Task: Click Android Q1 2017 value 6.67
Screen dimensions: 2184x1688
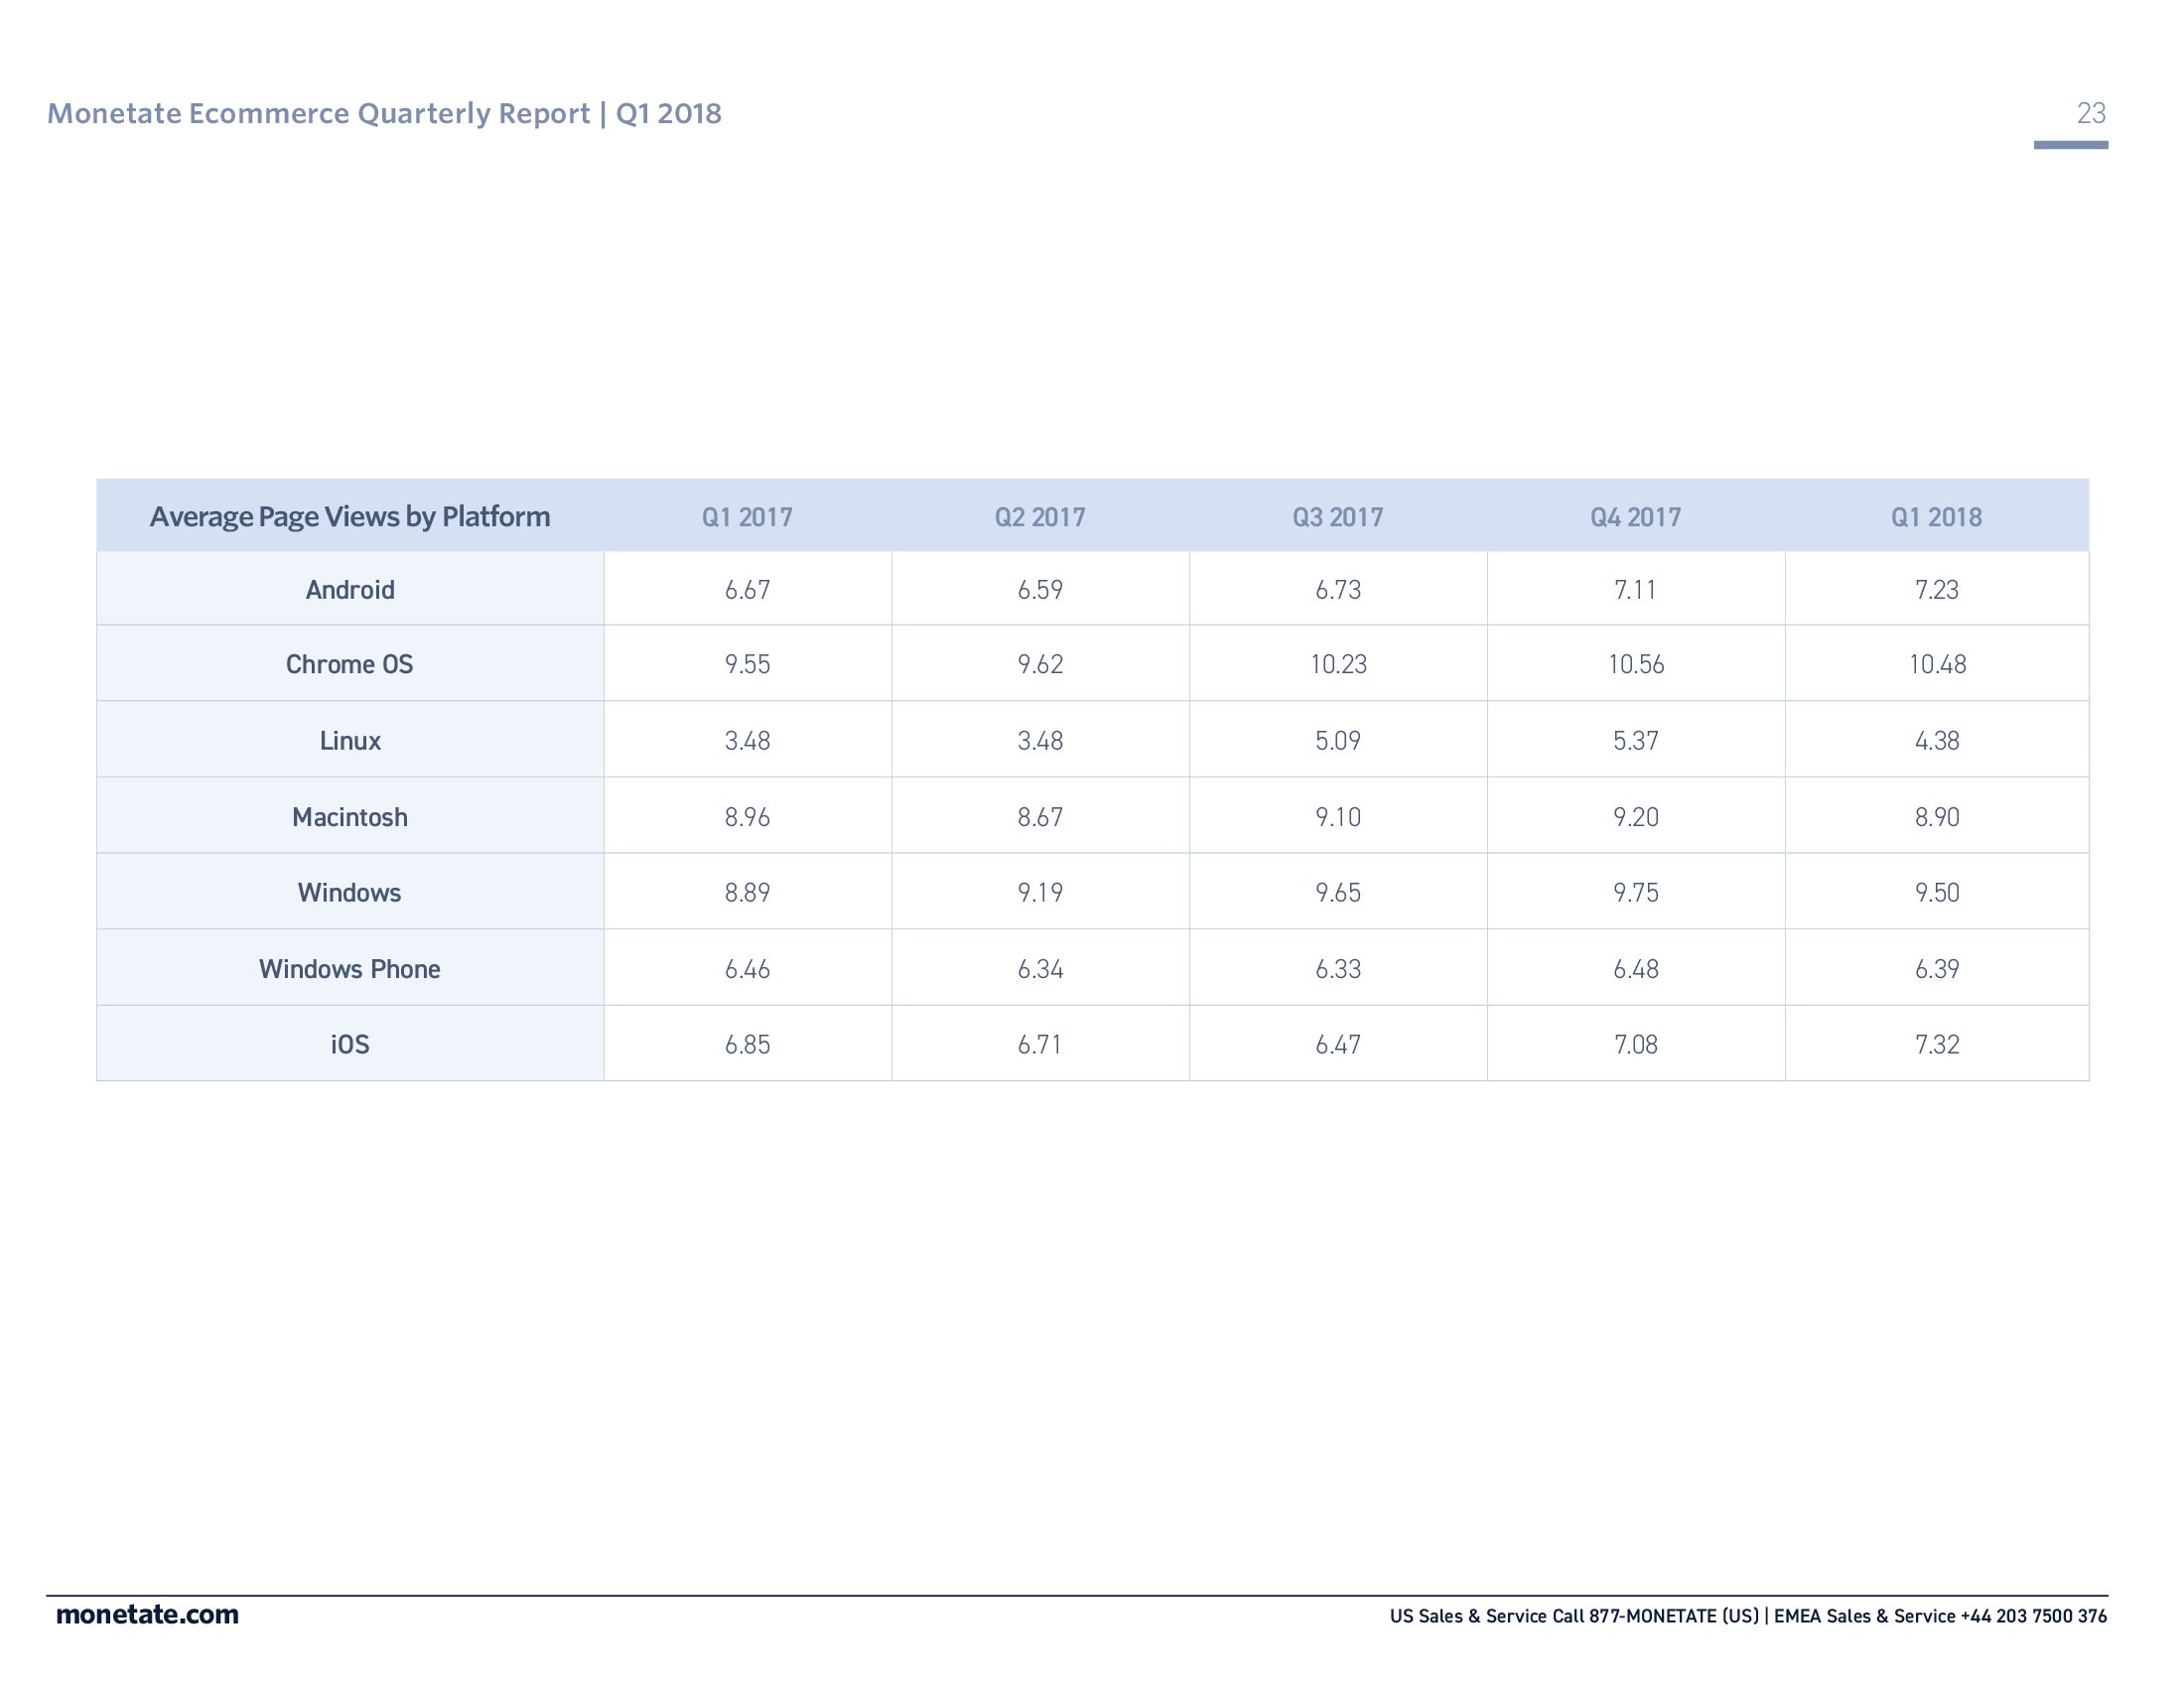Action: [747, 590]
